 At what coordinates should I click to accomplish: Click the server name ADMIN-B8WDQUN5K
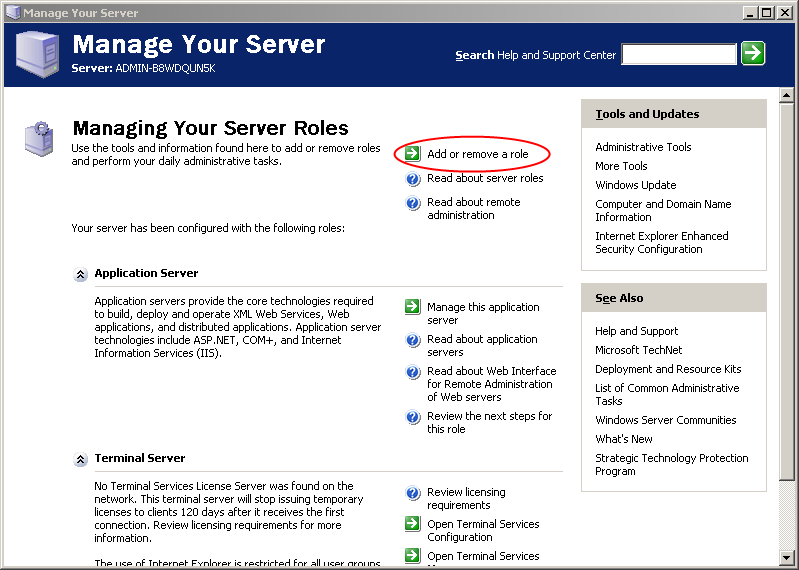pos(165,68)
